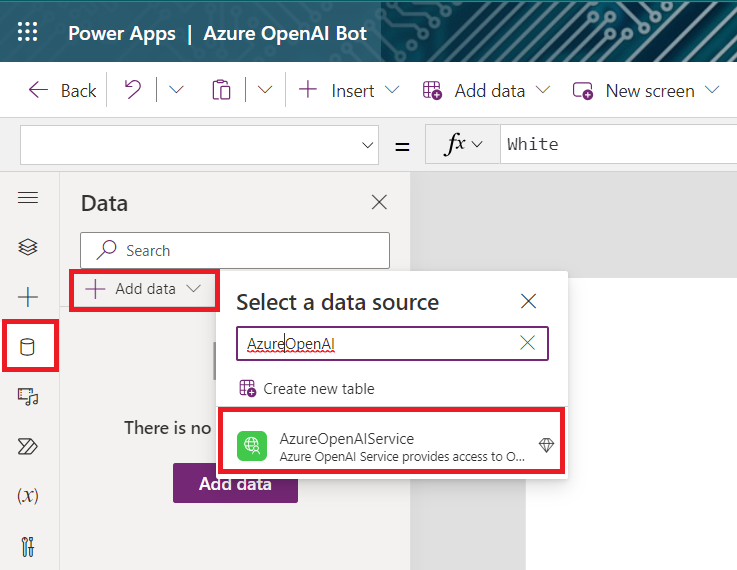Expand the hamburger menu in left rail

click(28, 198)
